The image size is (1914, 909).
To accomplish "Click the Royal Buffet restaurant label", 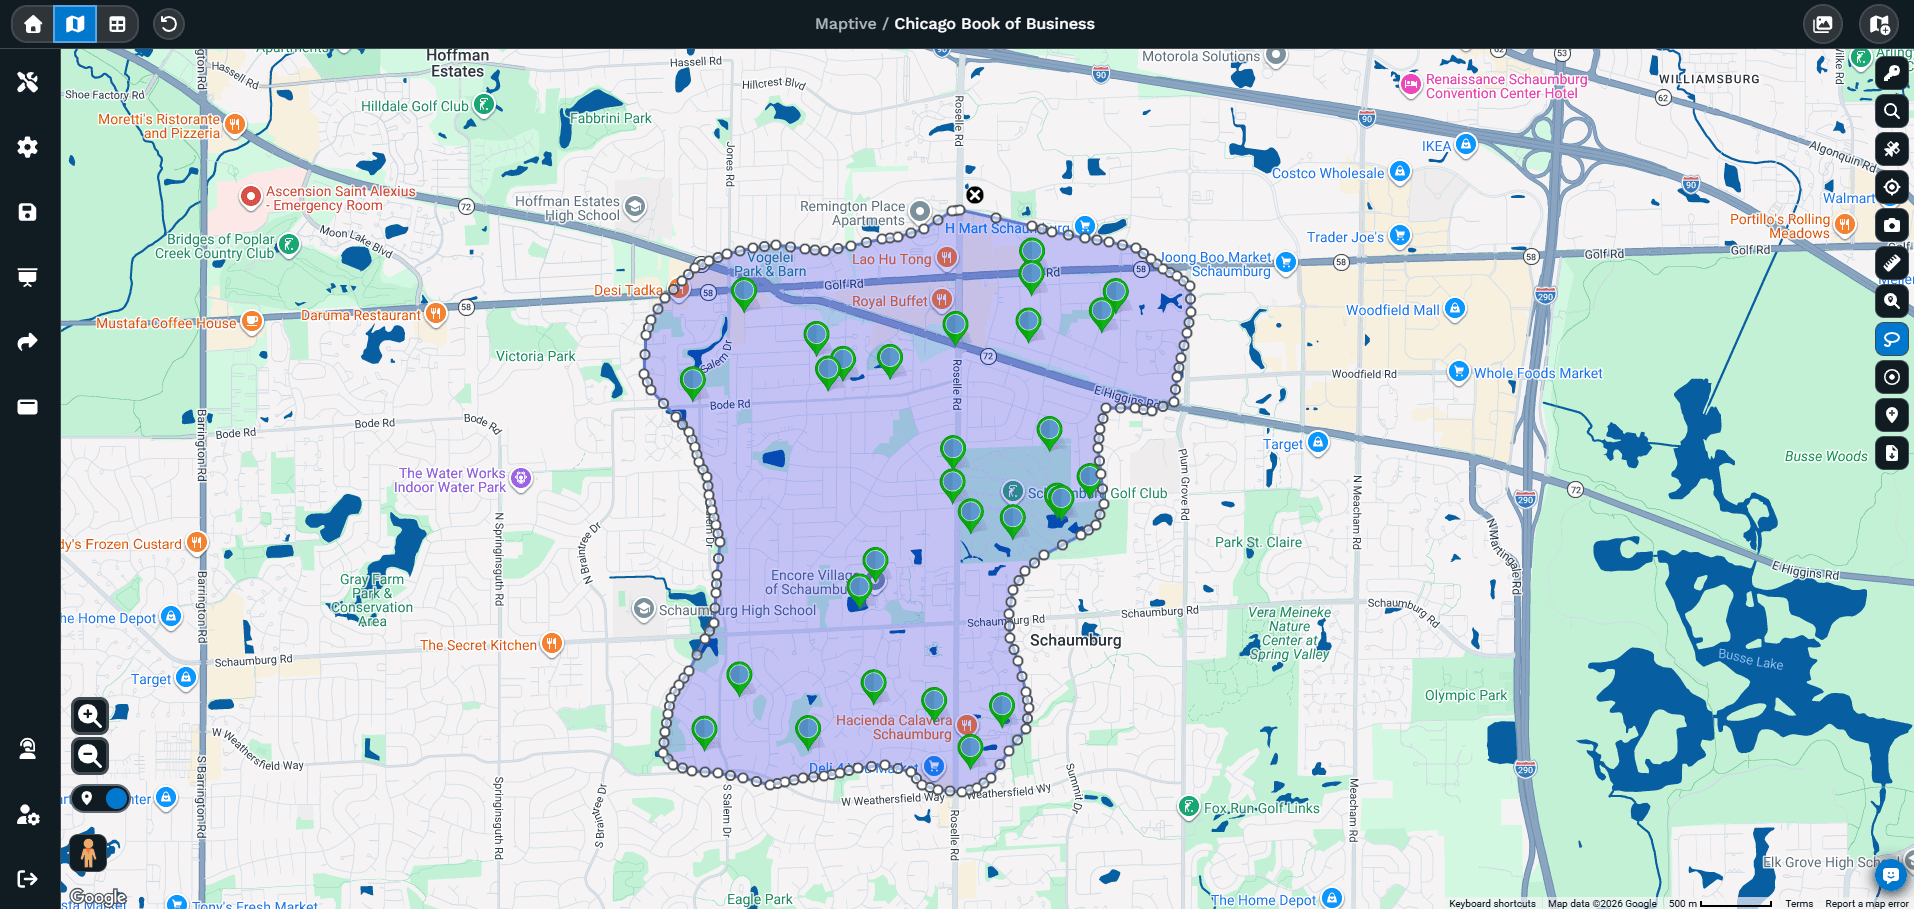I will coord(889,301).
